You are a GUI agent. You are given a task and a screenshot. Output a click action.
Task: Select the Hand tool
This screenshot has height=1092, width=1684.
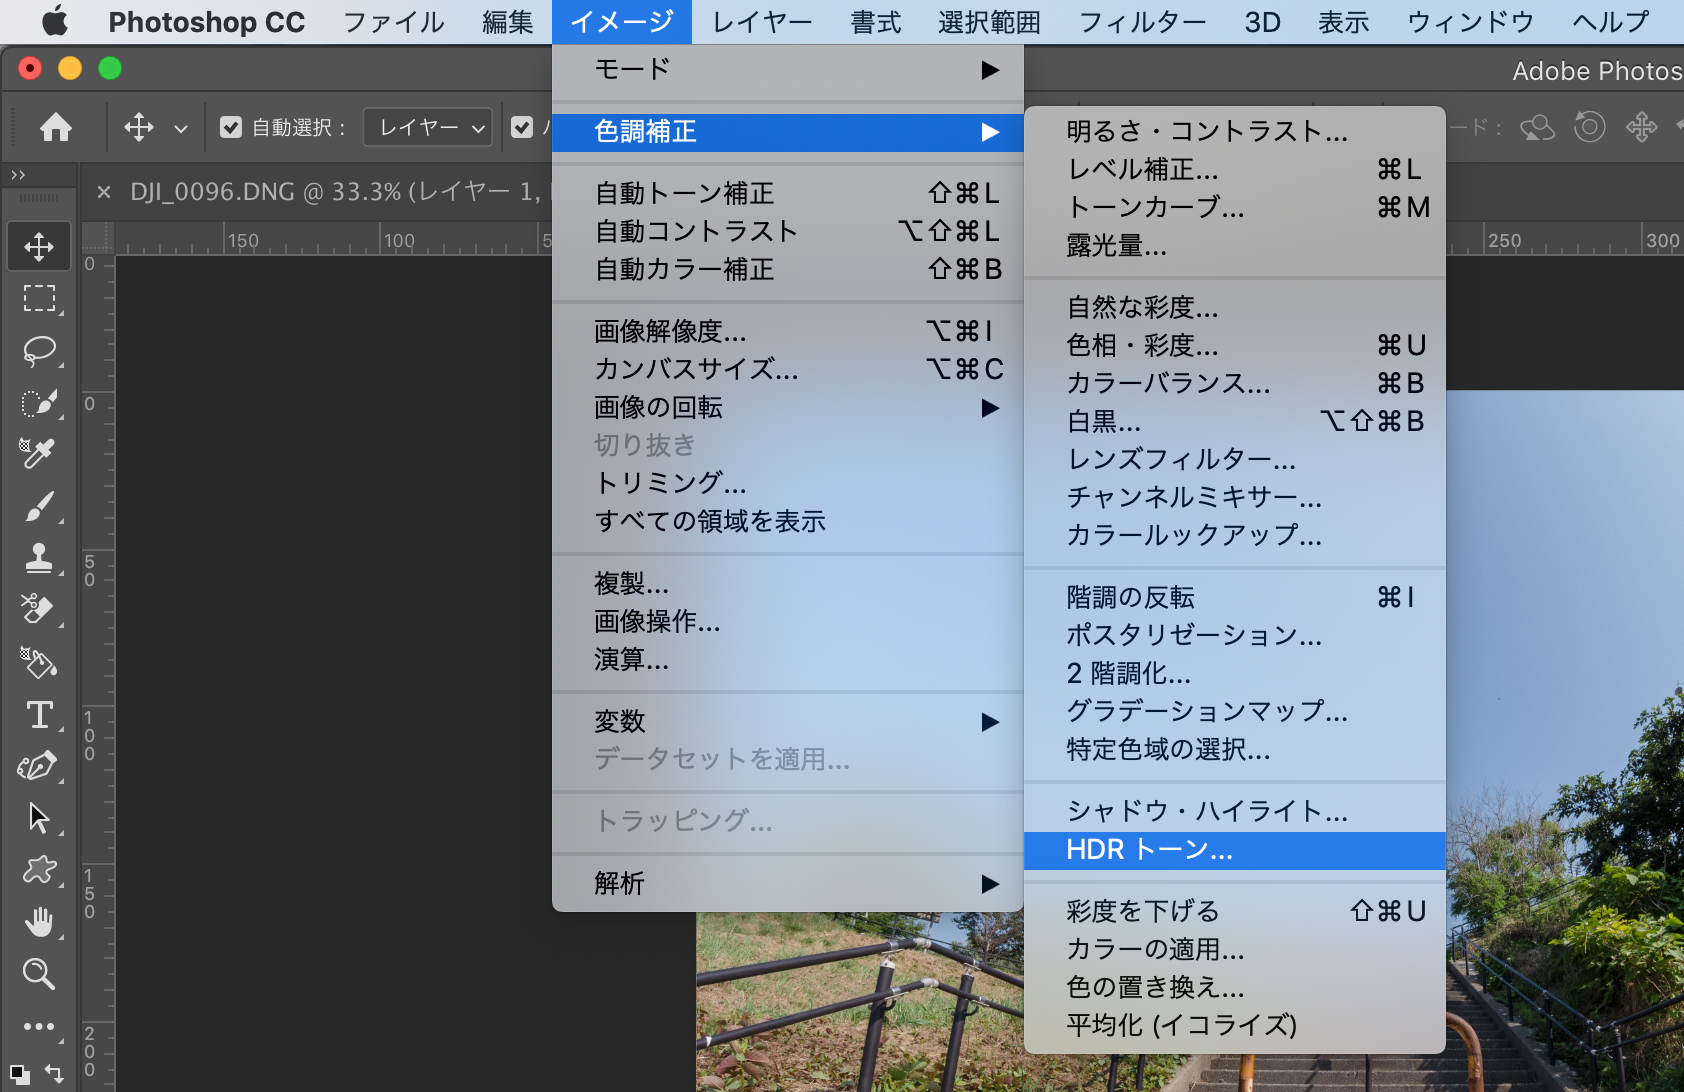tap(39, 922)
